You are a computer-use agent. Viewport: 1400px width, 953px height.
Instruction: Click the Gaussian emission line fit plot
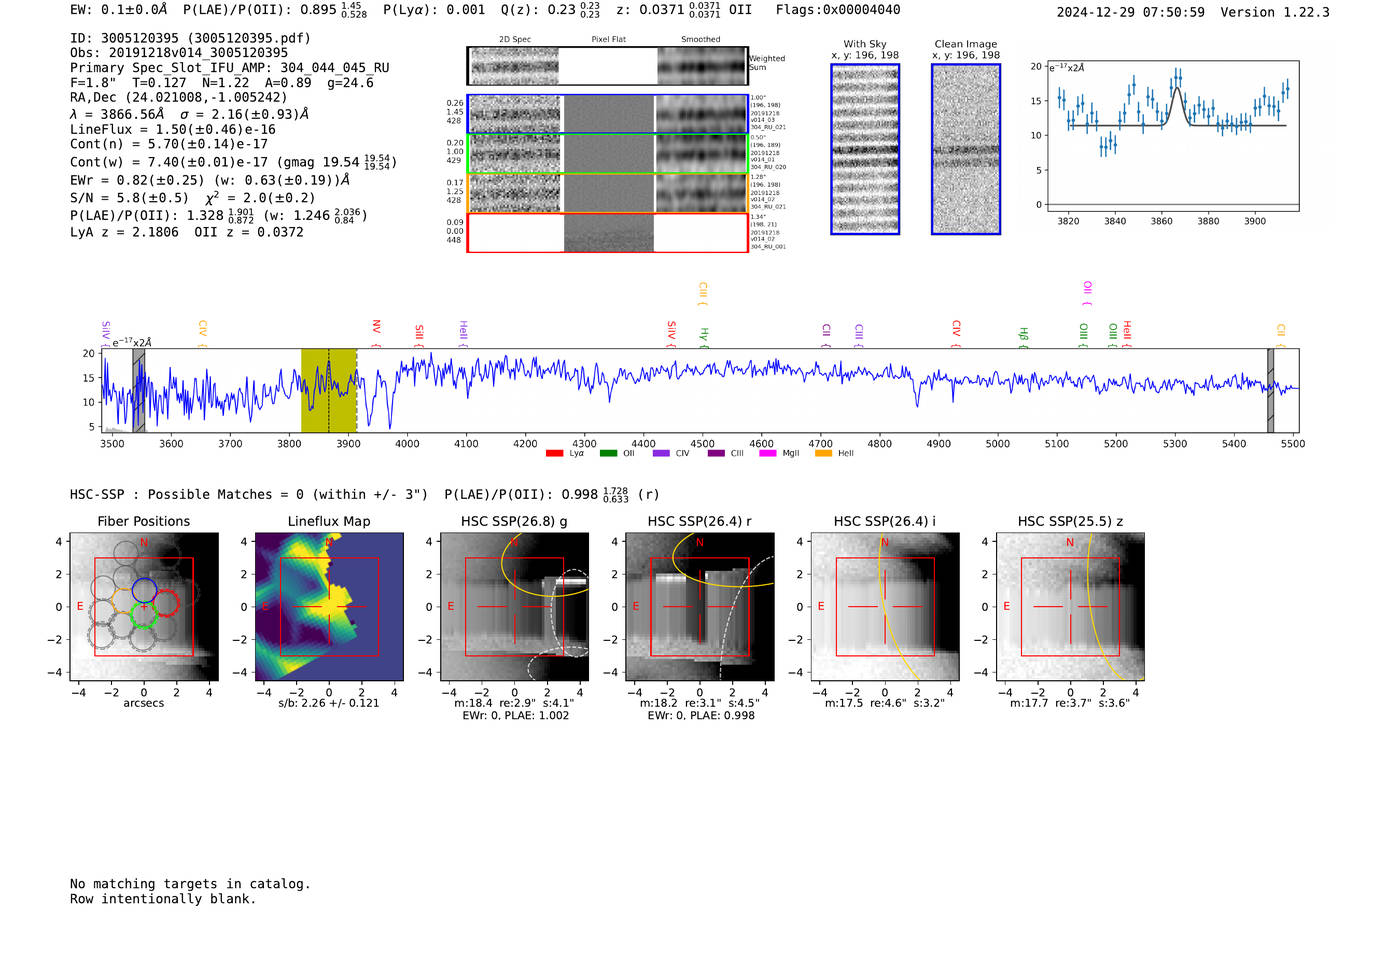coord(1173,136)
